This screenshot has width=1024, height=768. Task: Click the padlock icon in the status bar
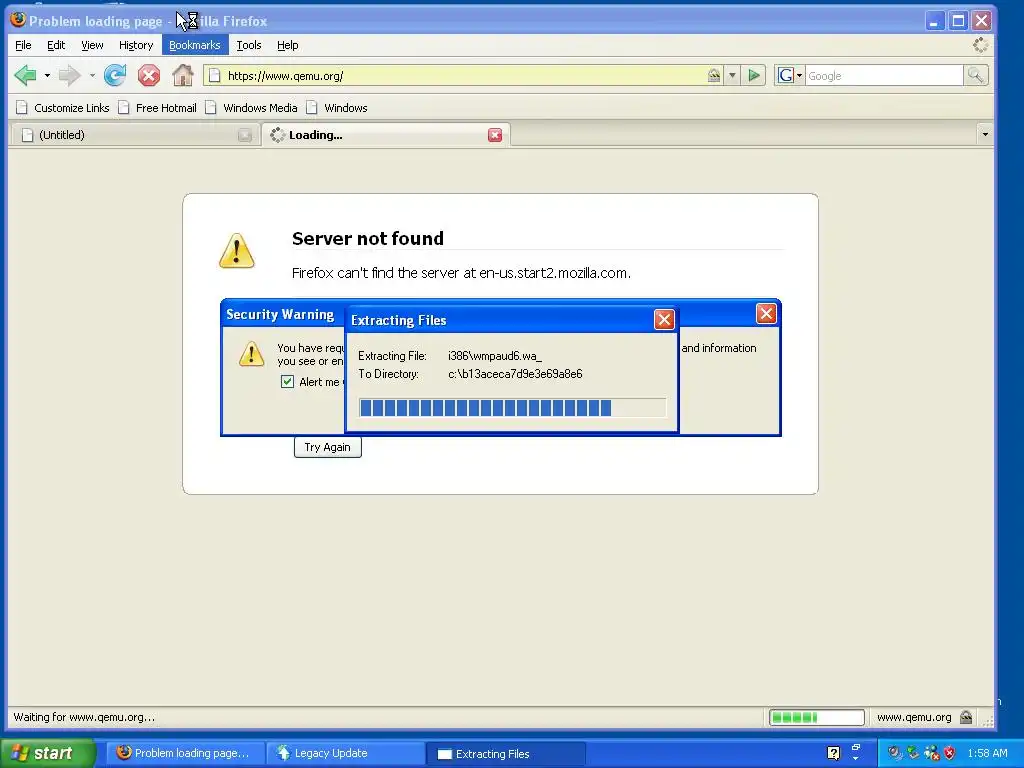[x=966, y=717]
